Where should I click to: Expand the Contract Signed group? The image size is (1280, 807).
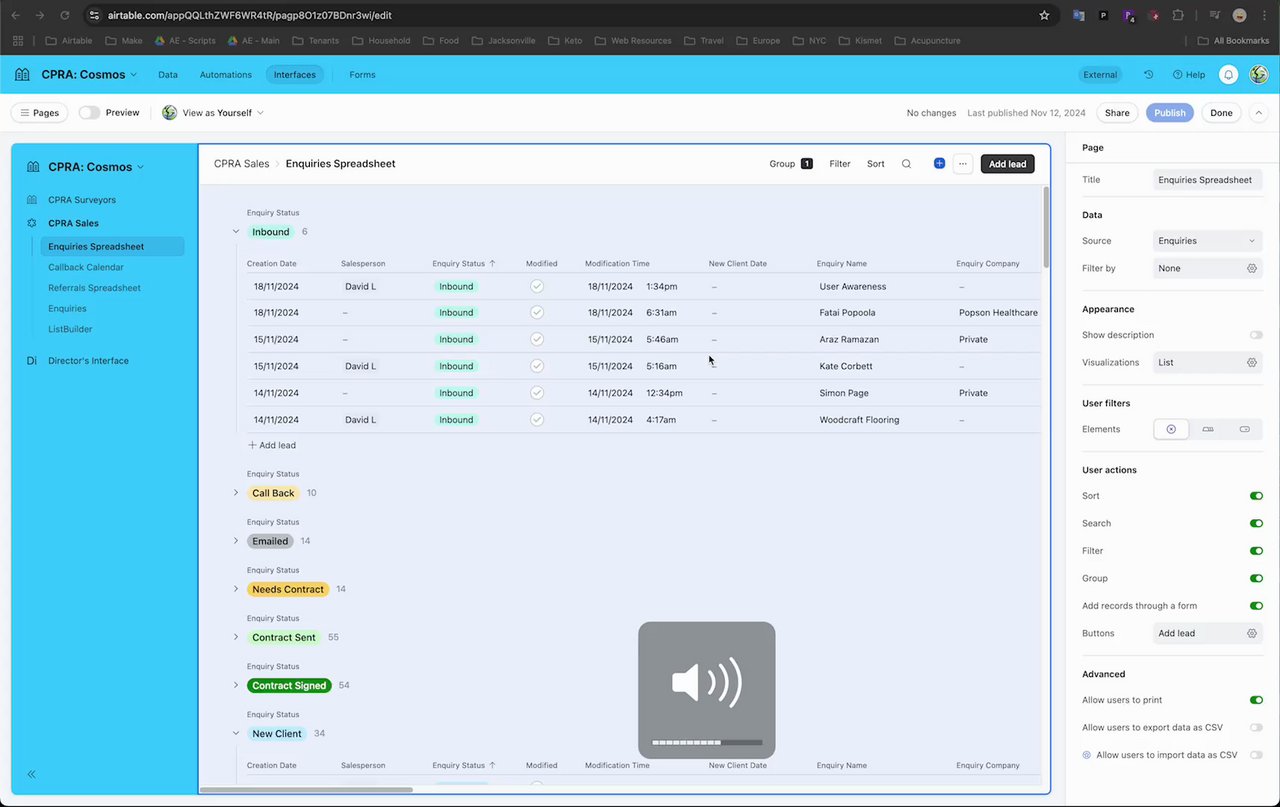coord(236,685)
